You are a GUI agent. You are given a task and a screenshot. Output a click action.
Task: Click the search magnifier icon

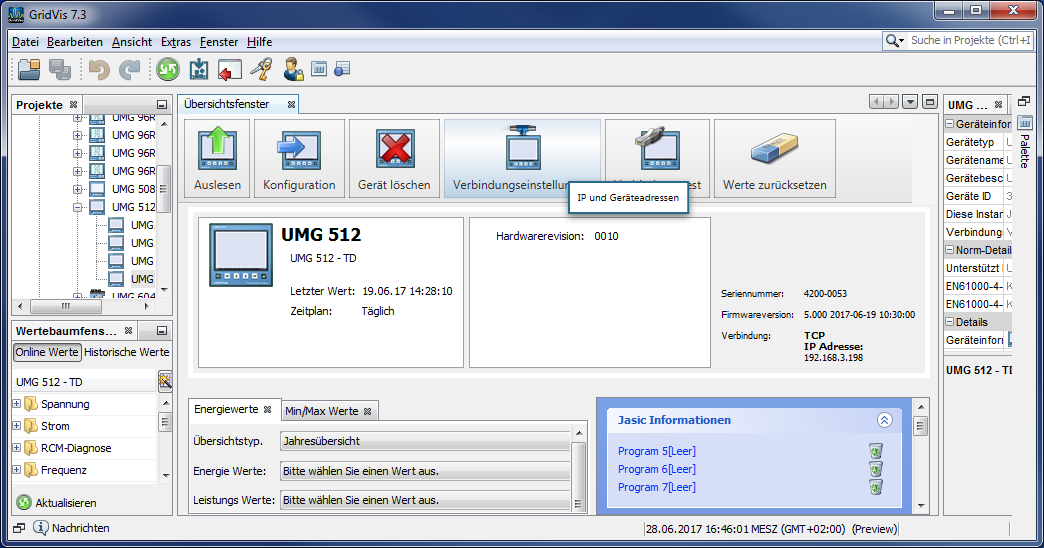click(892, 41)
